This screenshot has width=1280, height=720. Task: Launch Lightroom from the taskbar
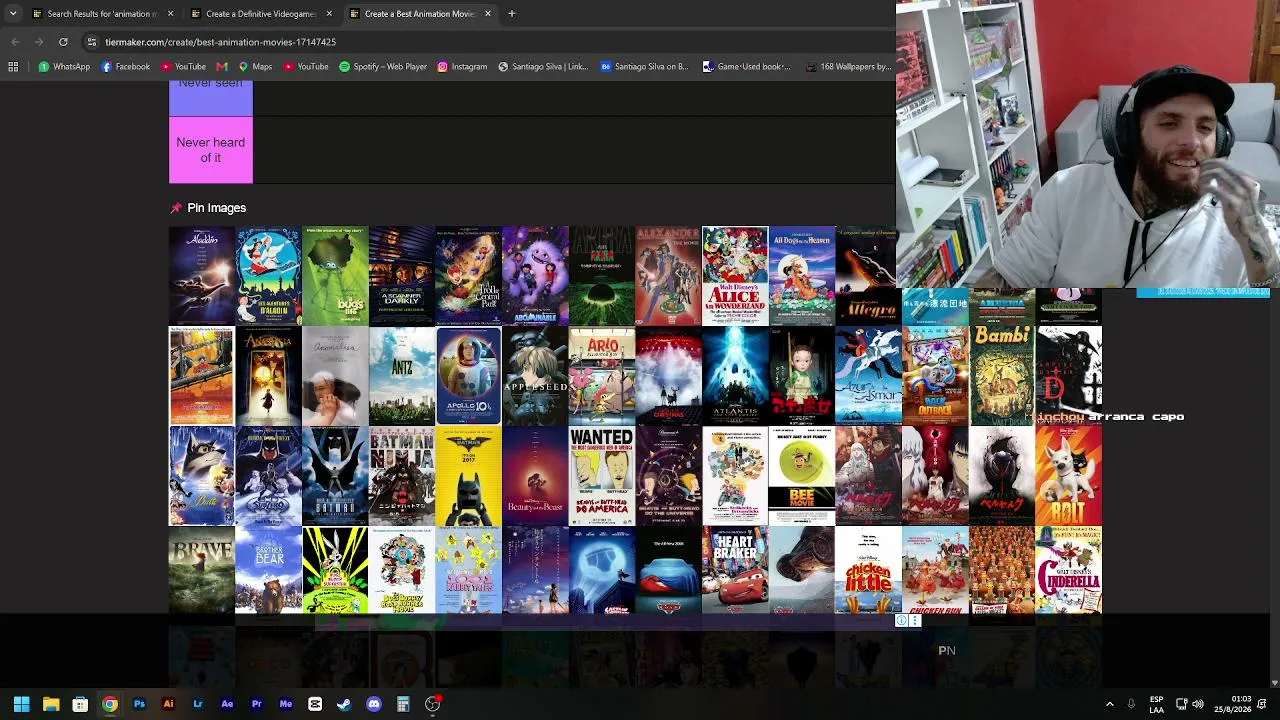tap(198, 704)
